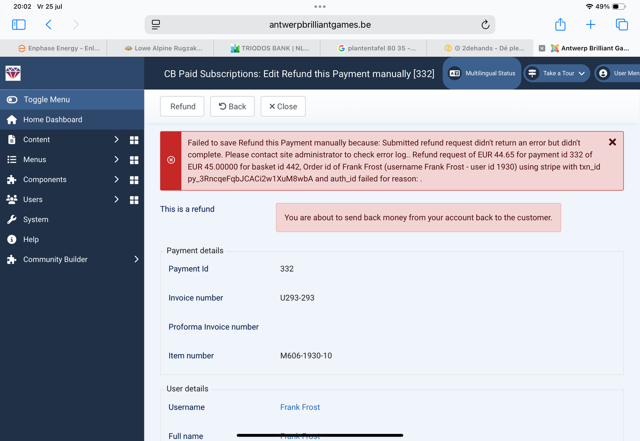Screen dimensions: 640x441
Task: Open the Safari share icon
Action: pyautogui.click(x=560, y=24)
